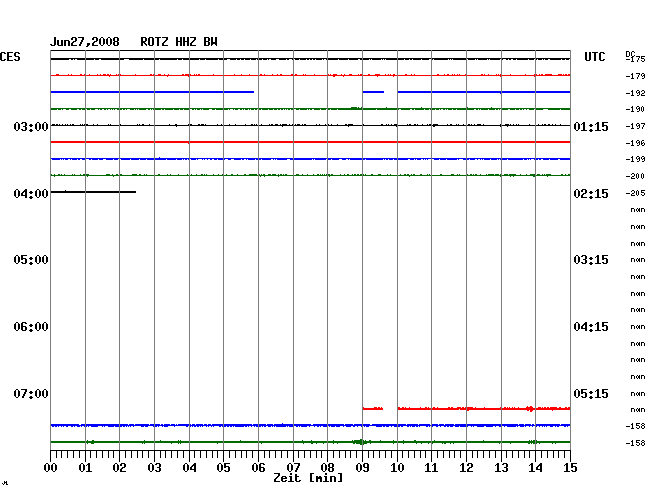Select the station title ROTZ HHZ BW
The width and height of the screenshot is (650, 494).
coord(179,42)
